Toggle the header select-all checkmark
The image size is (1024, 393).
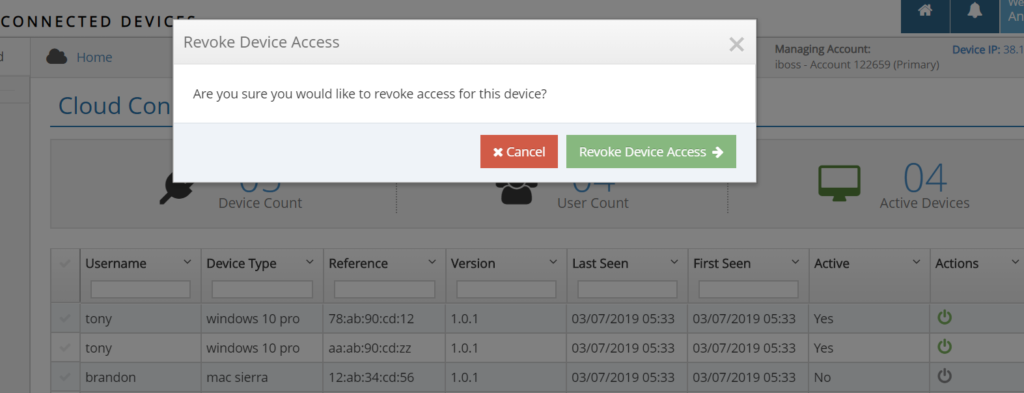point(65,263)
